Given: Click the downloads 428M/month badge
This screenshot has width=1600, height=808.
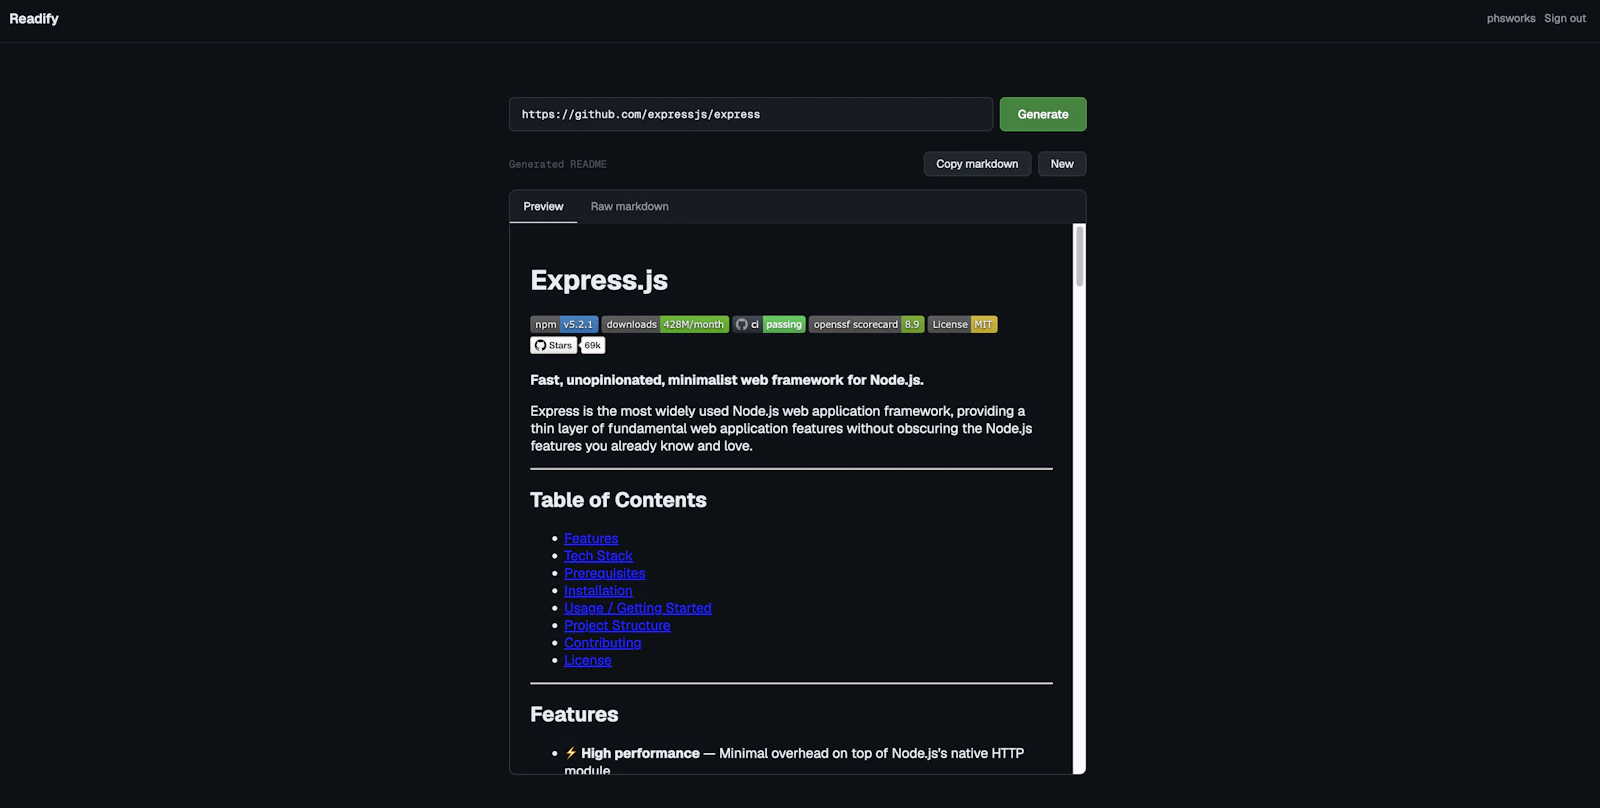Looking at the screenshot, I should click(x=665, y=324).
